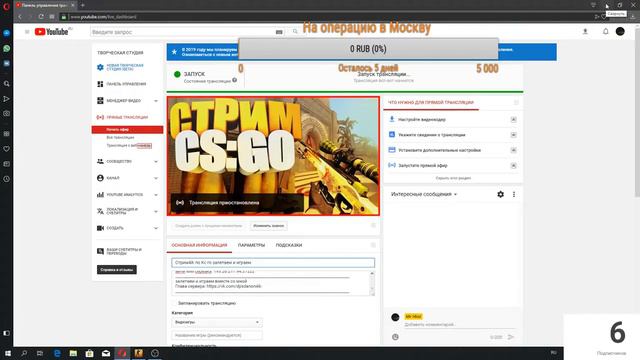This screenshot has height=360, width=640.
Task: Open 'Прямые трансляции' in the sidebar
Action: (127, 118)
